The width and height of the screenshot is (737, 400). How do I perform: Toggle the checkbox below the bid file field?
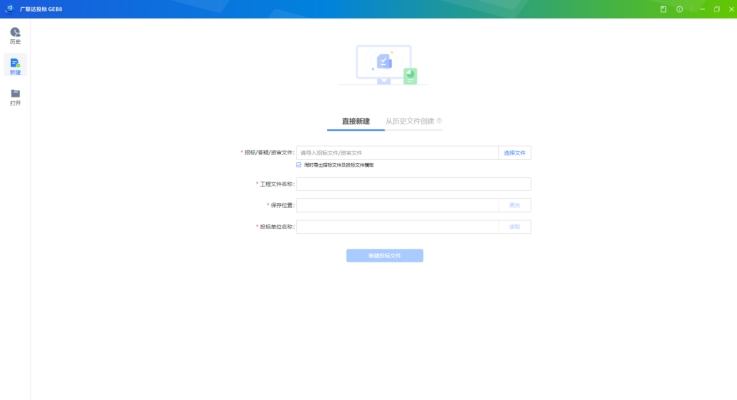pyautogui.click(x=298, y=165)
